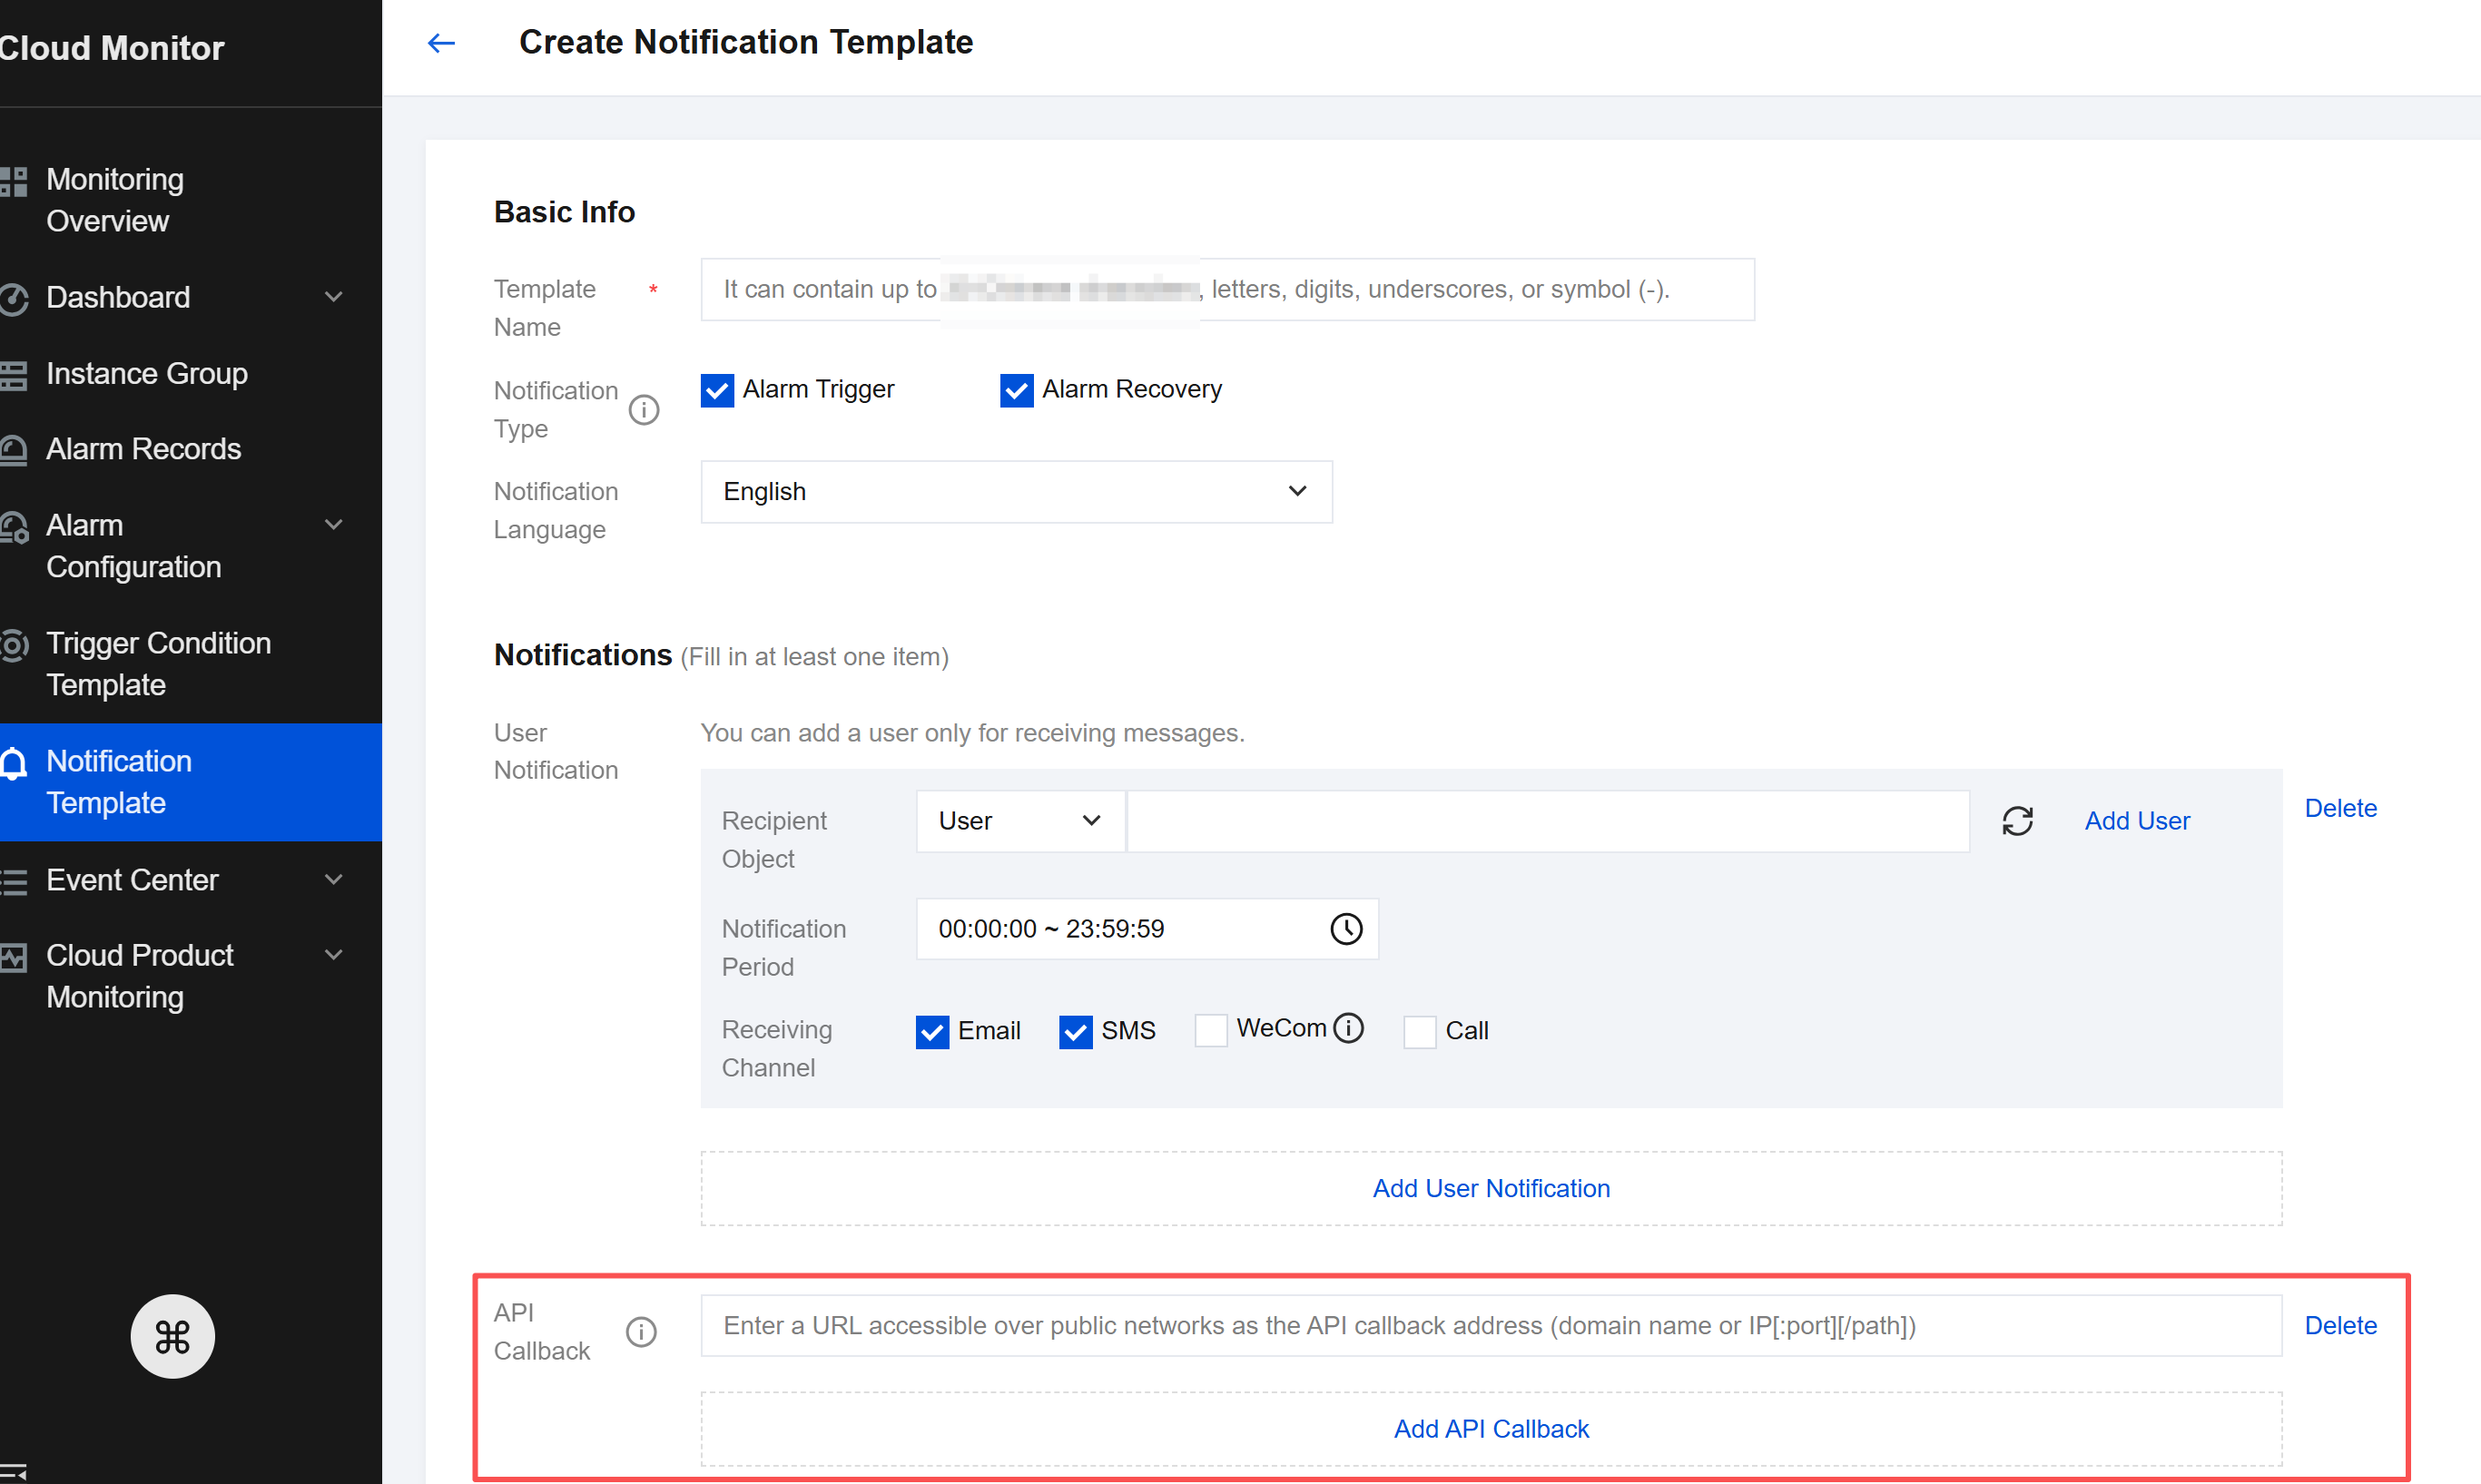Disable the Email receiving channel
Screen dimensions: 2481x1484
tap(932, 1031)
